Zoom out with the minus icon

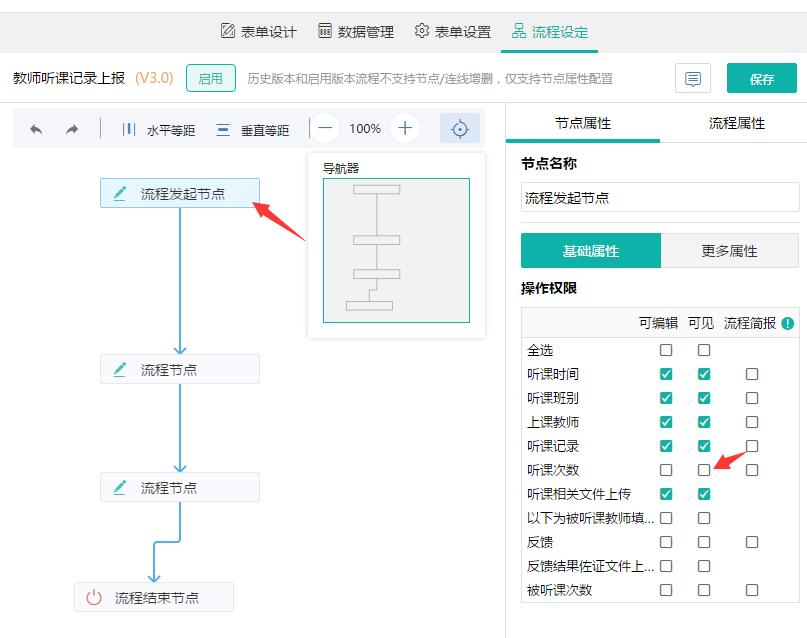(324, 128)
